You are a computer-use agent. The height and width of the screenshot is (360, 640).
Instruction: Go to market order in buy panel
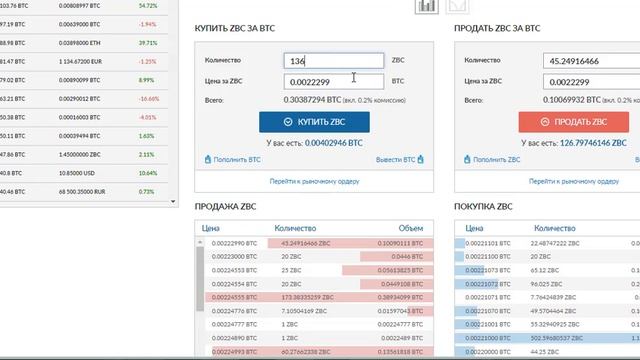tap(314, 181)
